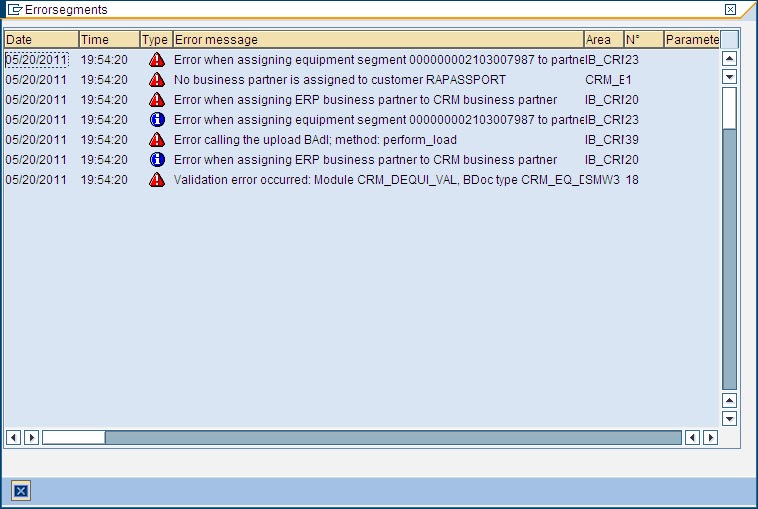
Task: Click the red error icon for ERP business partner row
Action: click(x=157, y=100)
